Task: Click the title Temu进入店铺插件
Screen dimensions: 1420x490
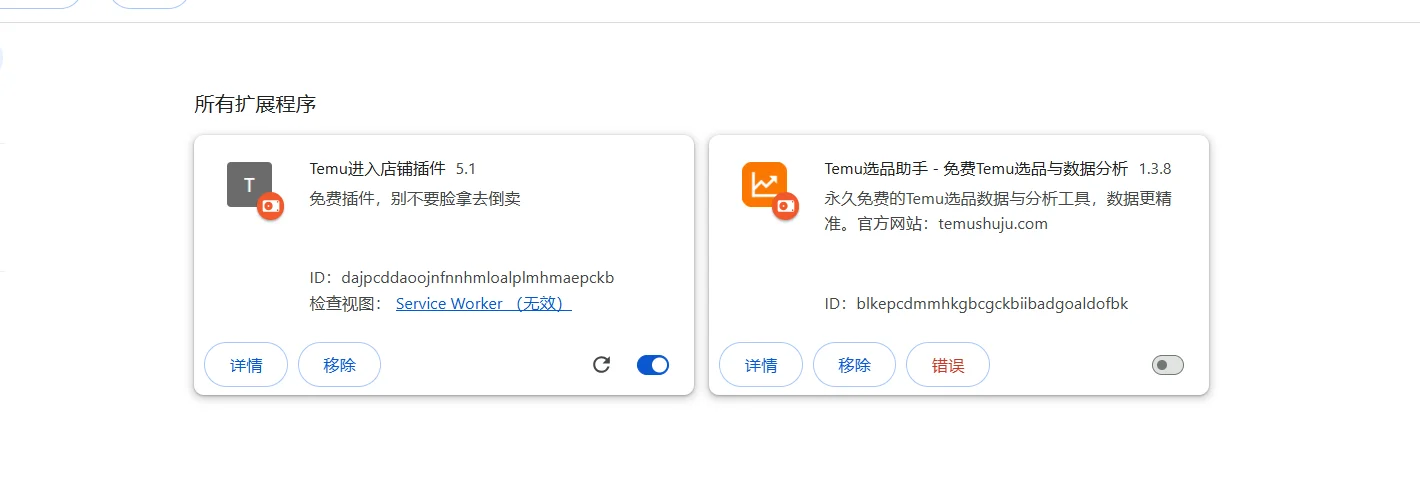Action: click(377, 169)
